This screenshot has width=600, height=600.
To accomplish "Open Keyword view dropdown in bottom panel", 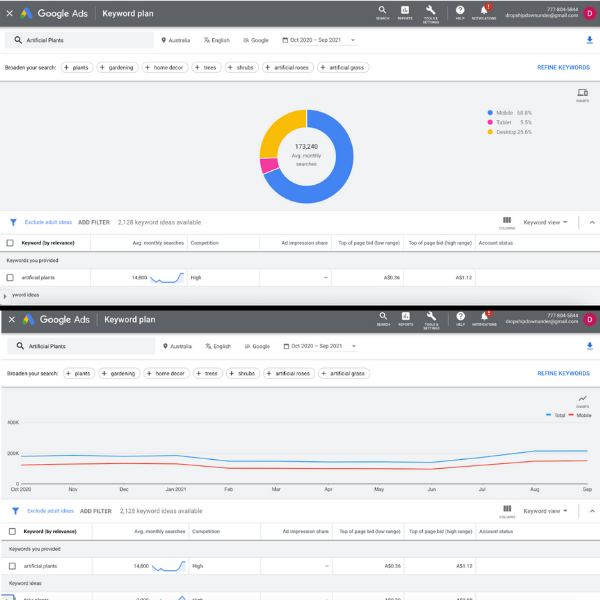I will 545,511.
